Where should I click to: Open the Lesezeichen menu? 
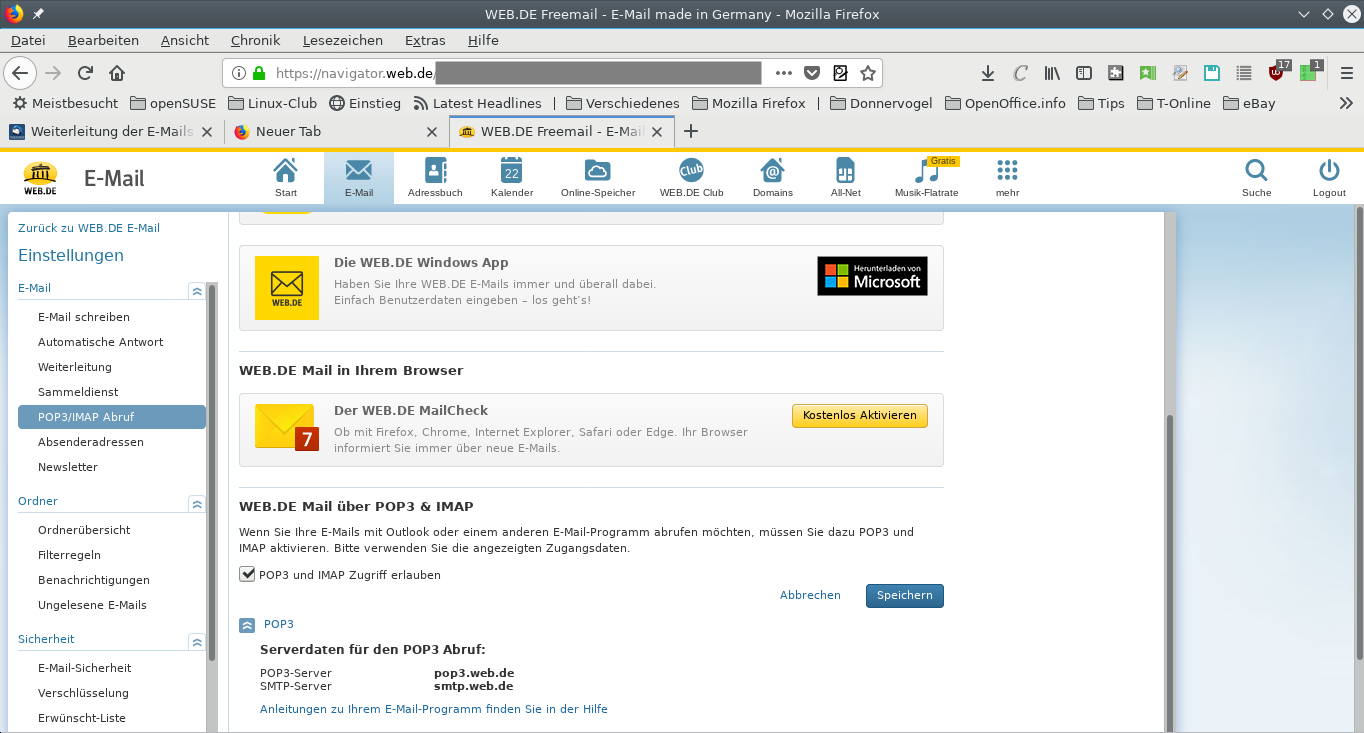point(342,40)
